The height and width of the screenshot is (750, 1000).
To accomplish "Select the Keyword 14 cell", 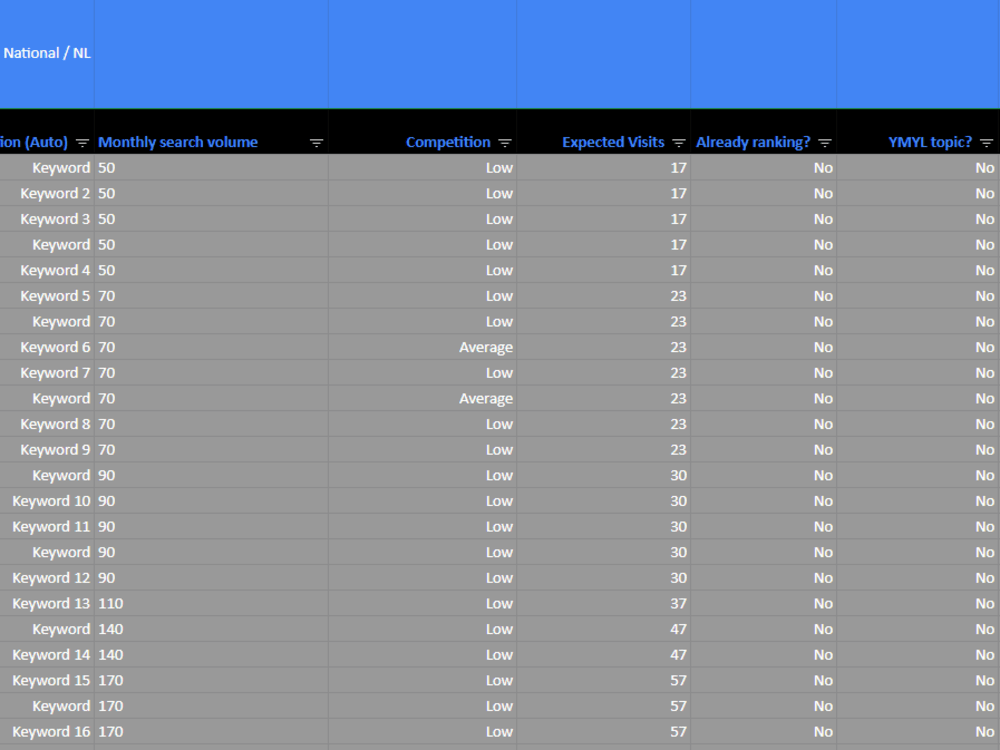I will point(47,654).
